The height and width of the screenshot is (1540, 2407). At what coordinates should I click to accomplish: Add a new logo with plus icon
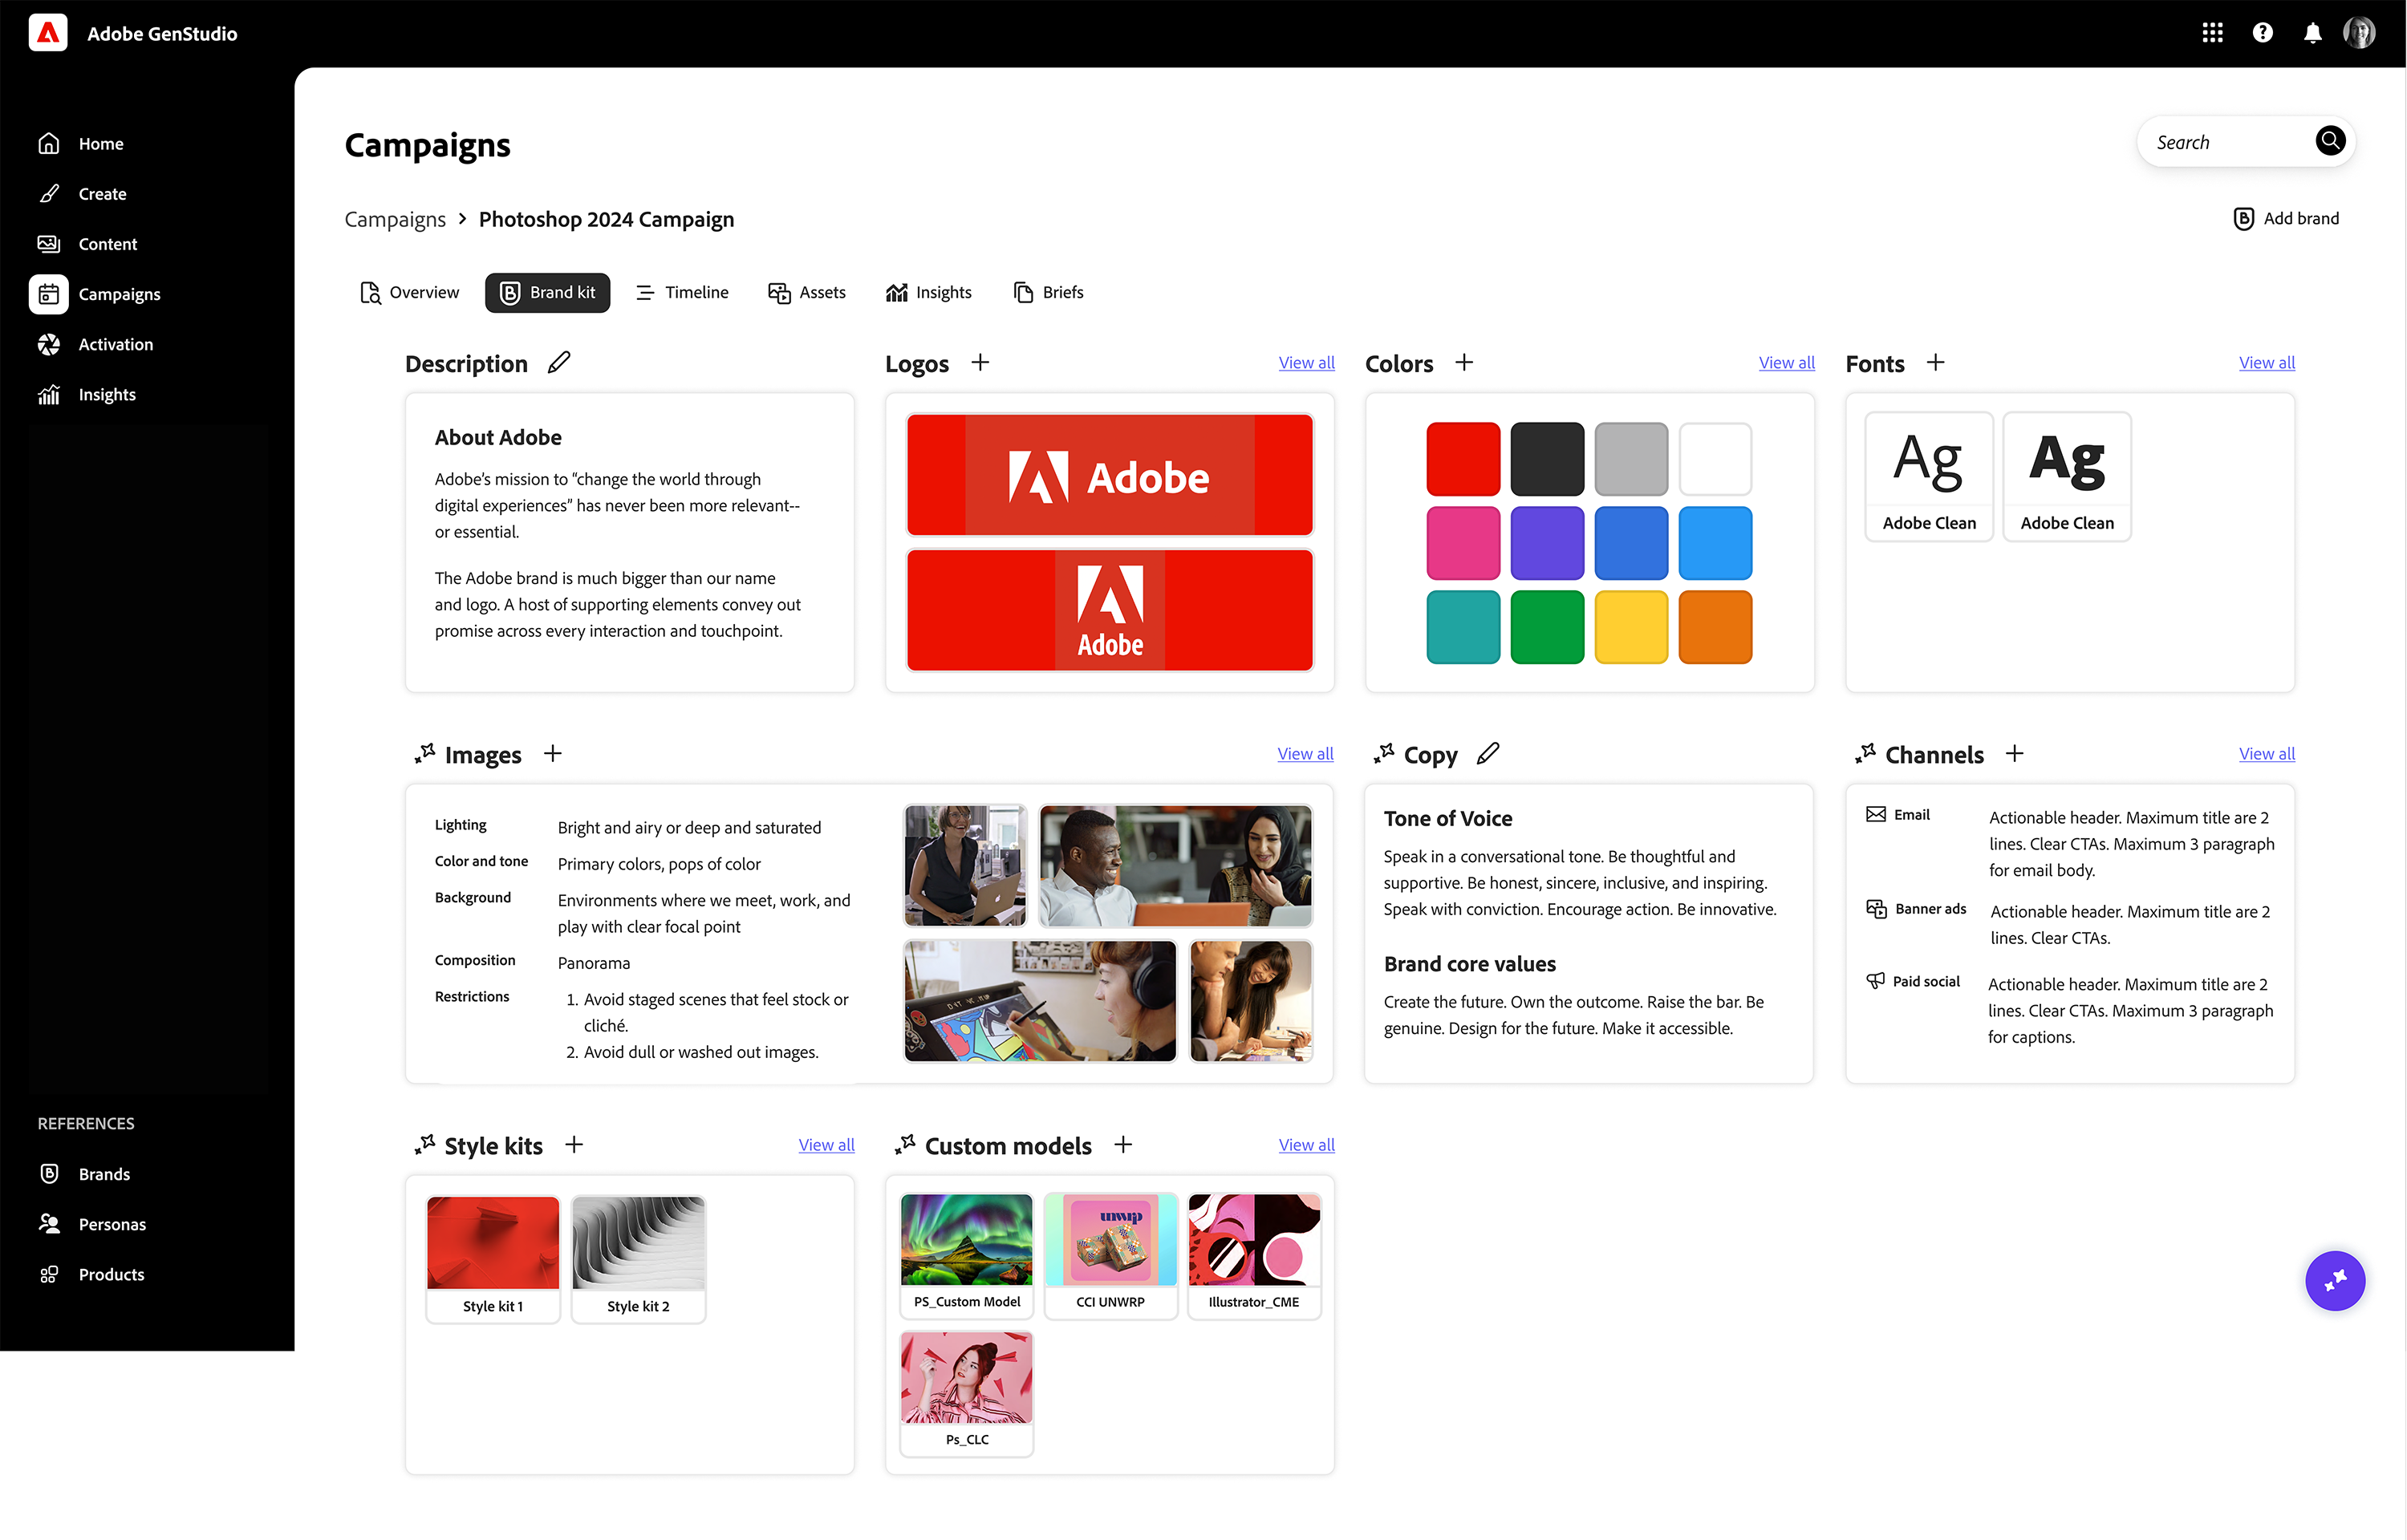click(980, 362)
